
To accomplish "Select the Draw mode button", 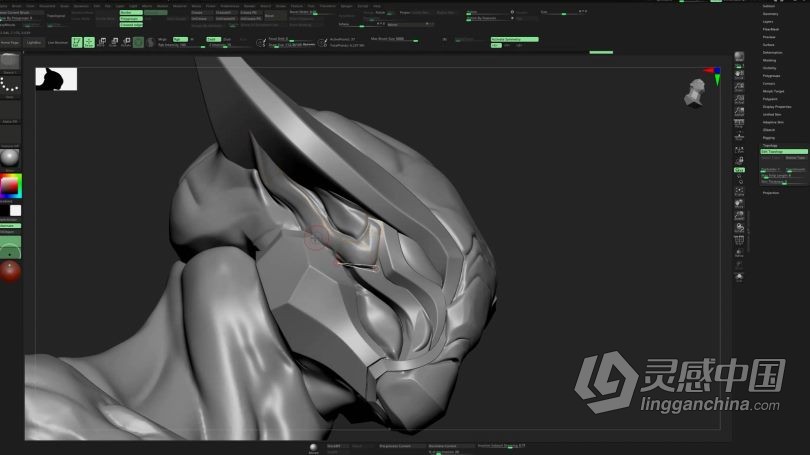I will click(89, 42).
